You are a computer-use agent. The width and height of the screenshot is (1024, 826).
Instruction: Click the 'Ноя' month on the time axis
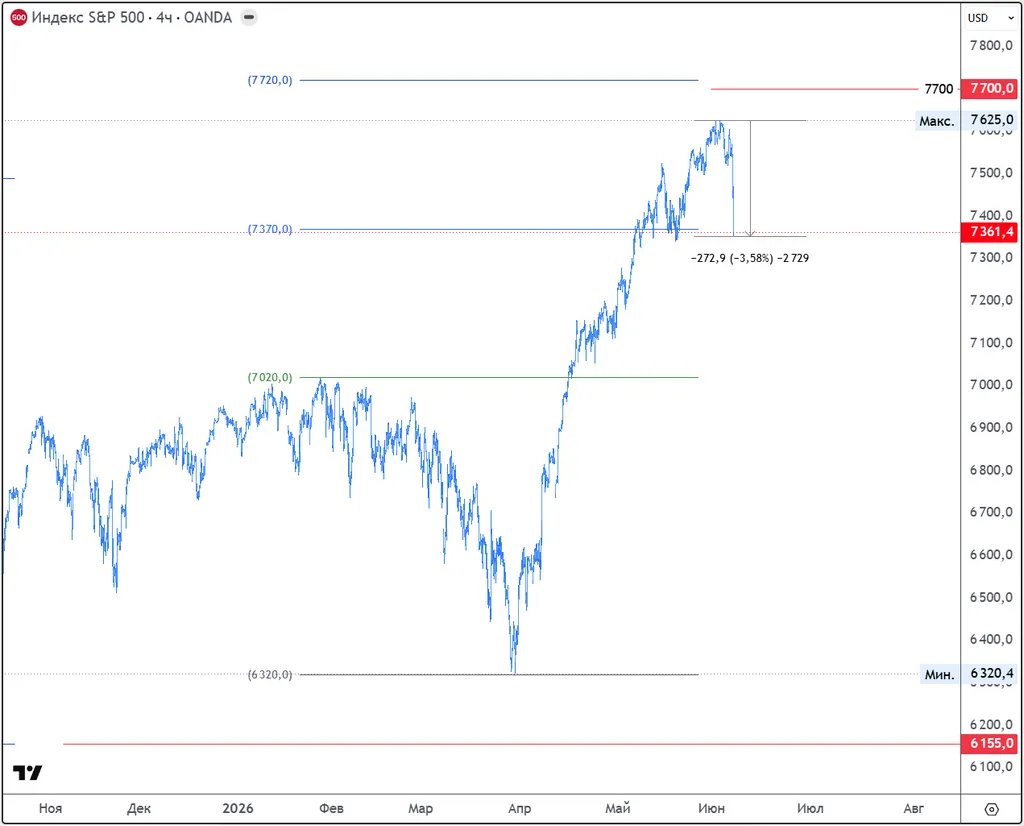click(50, 808)
